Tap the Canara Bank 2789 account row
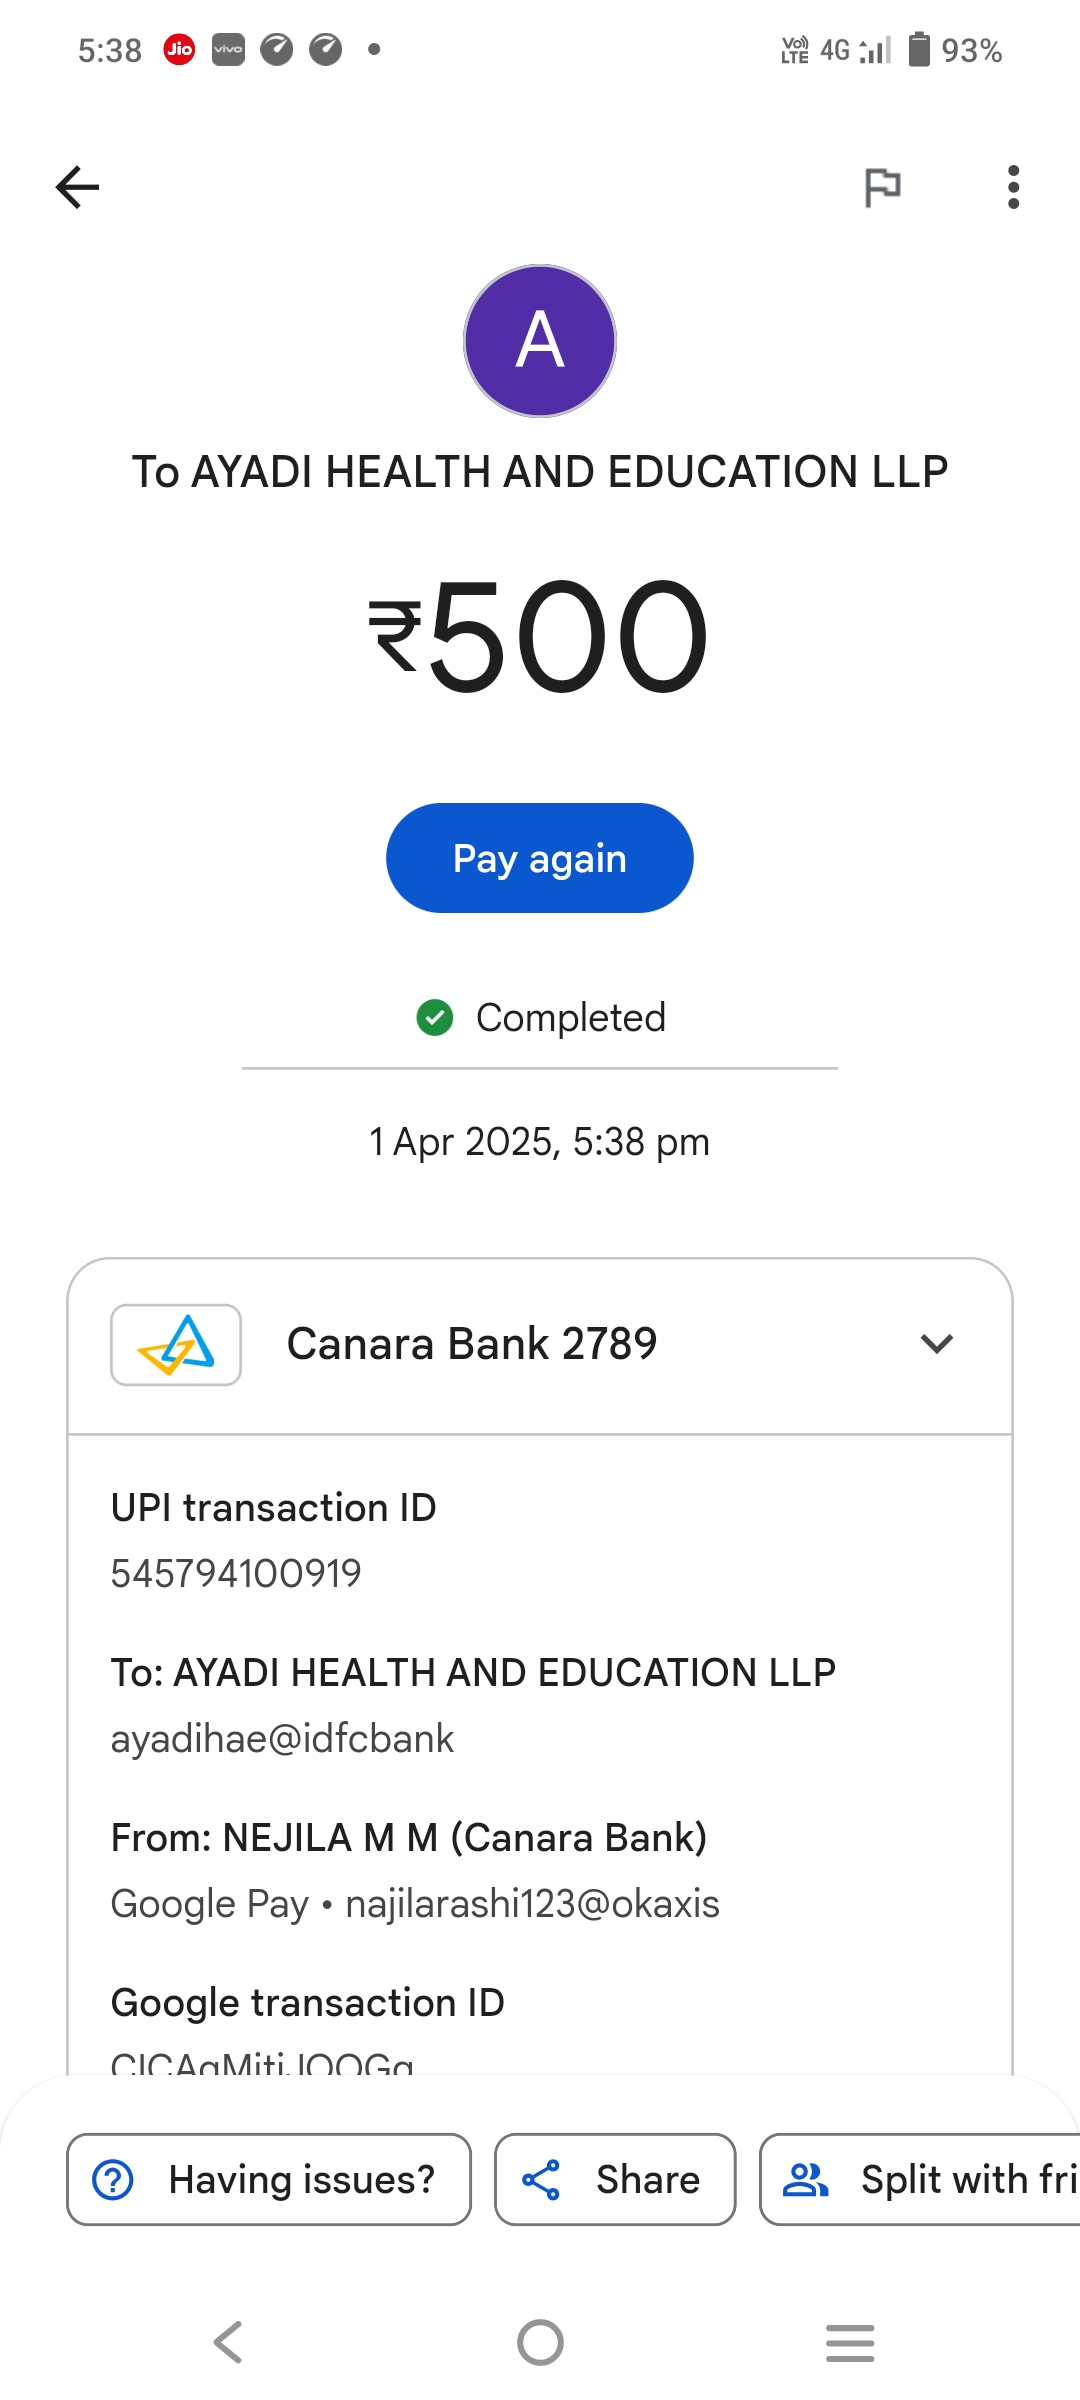 pyautogui.click(x=540, y=1344)
